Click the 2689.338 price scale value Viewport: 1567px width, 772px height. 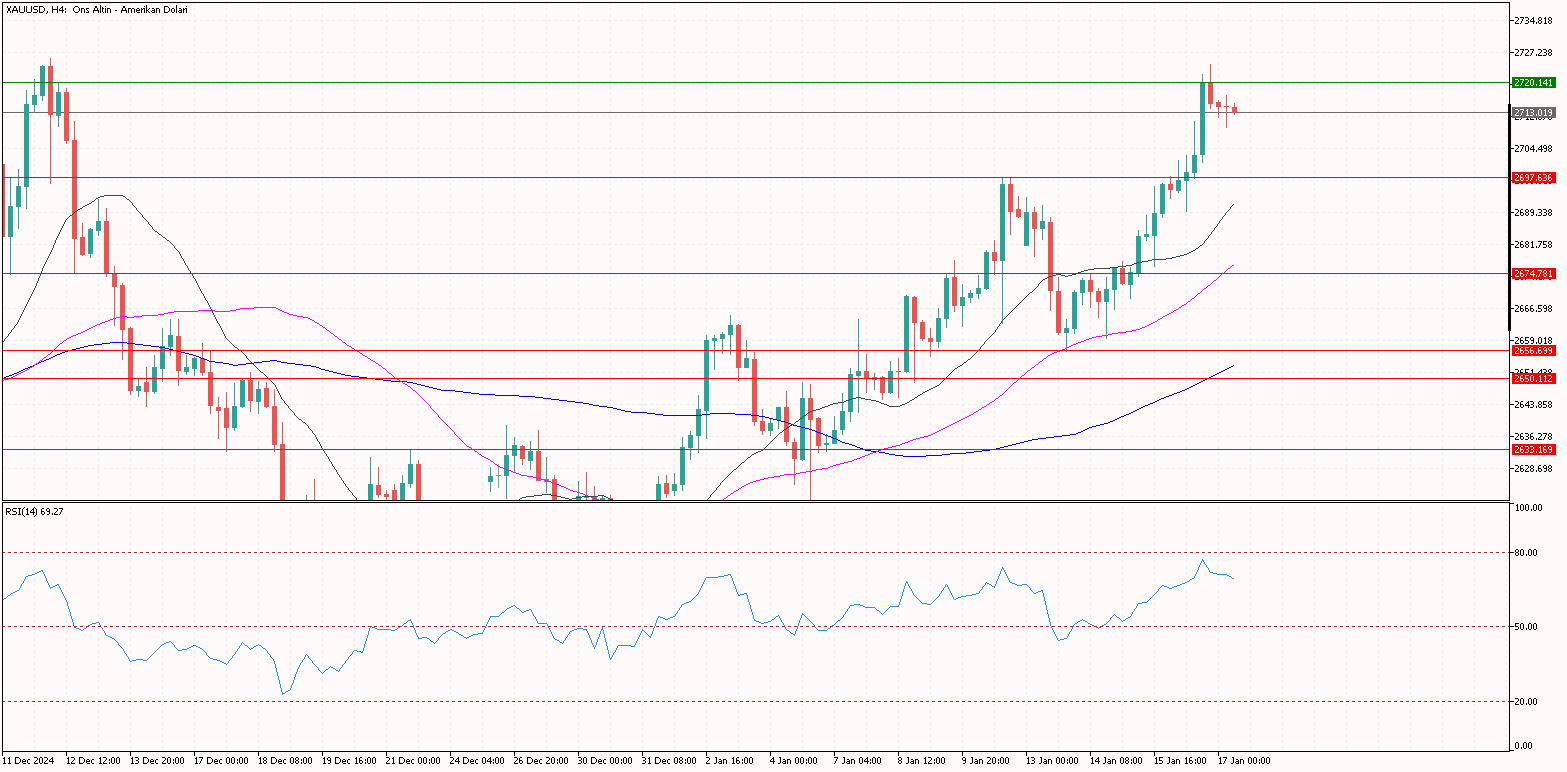click(x=1533, y=212)
